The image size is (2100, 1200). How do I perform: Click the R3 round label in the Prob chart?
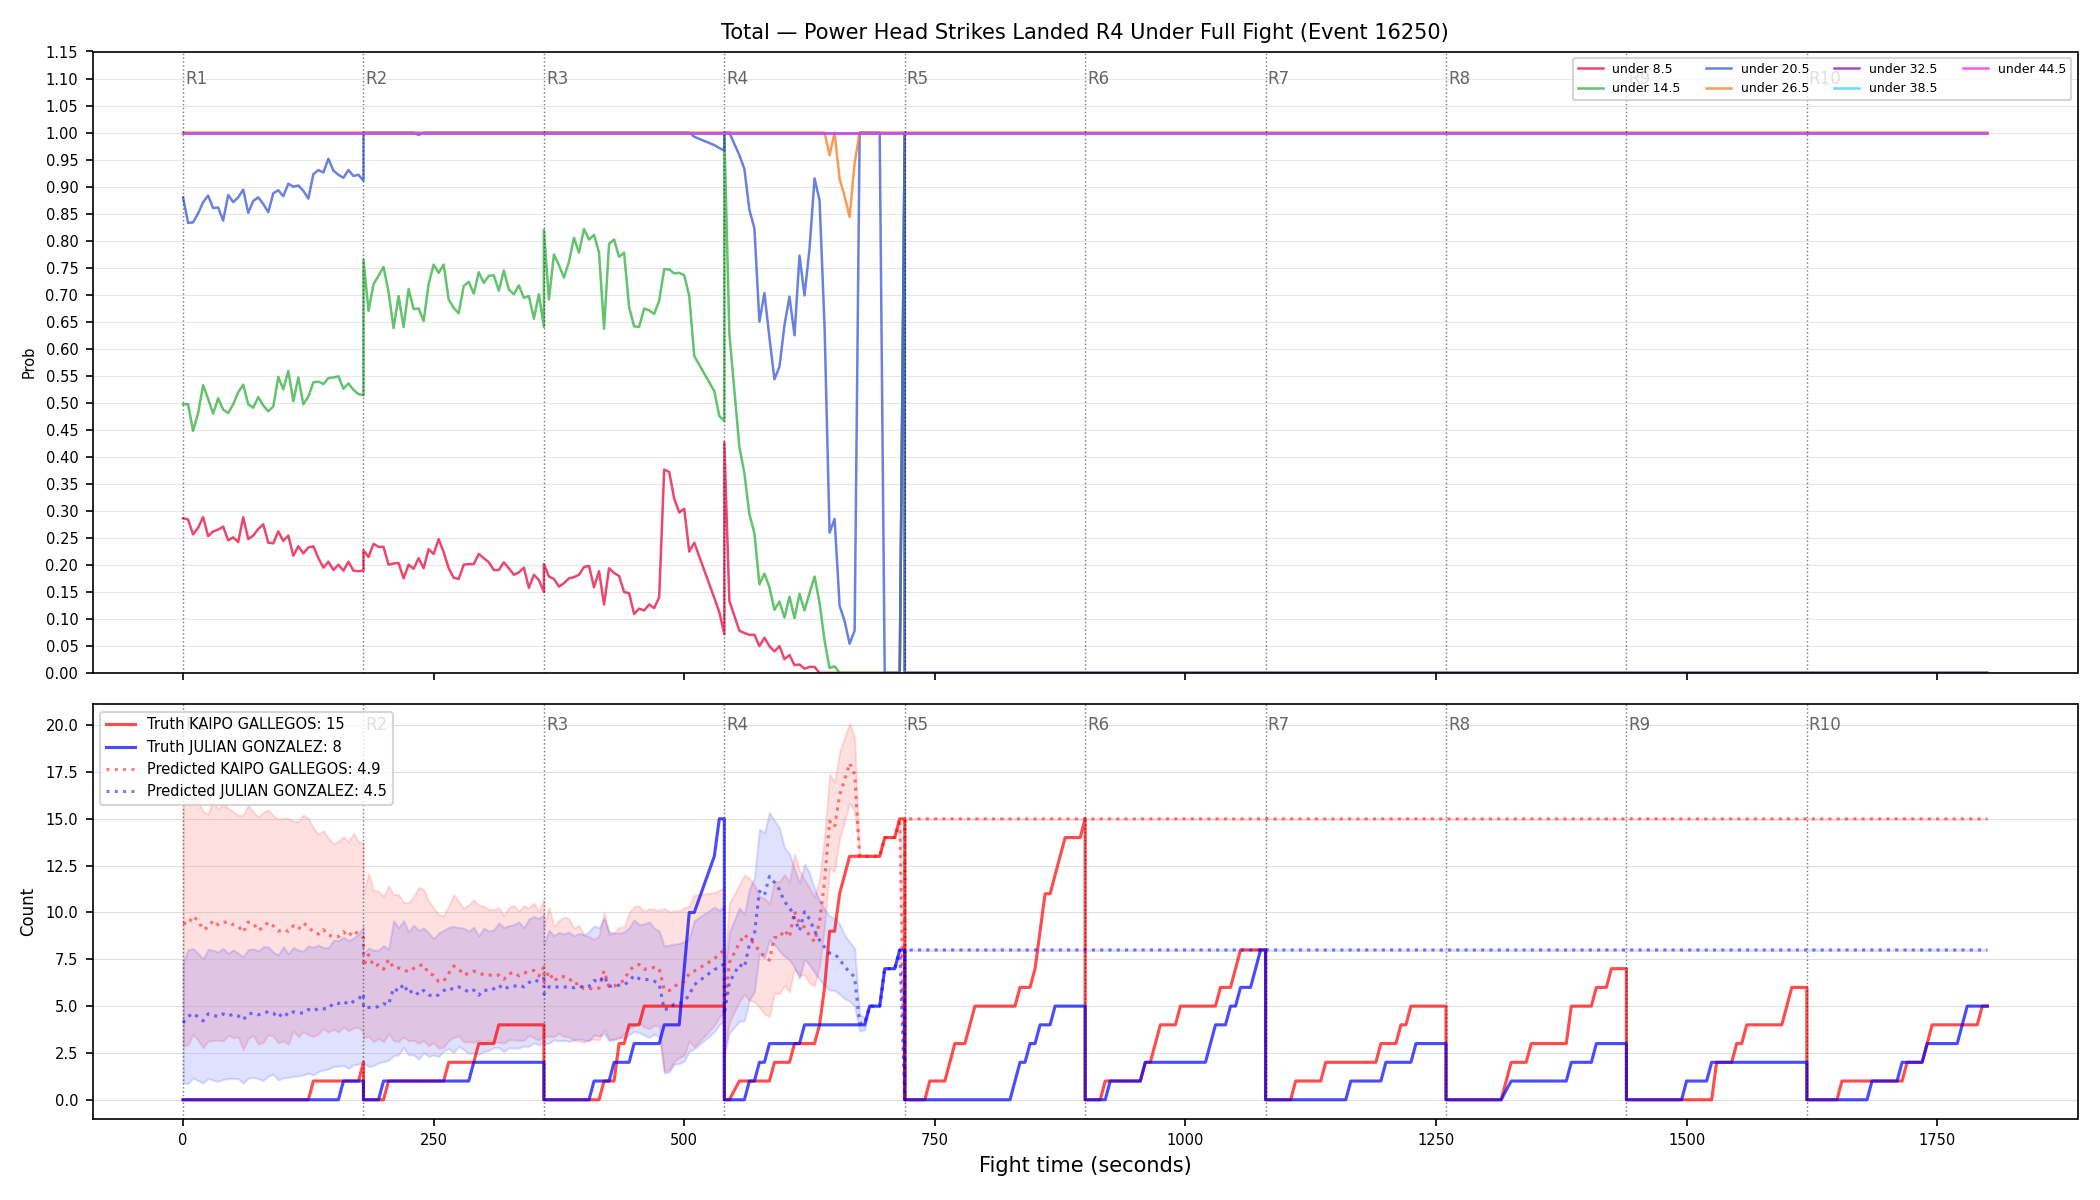[x=557, y=78]
